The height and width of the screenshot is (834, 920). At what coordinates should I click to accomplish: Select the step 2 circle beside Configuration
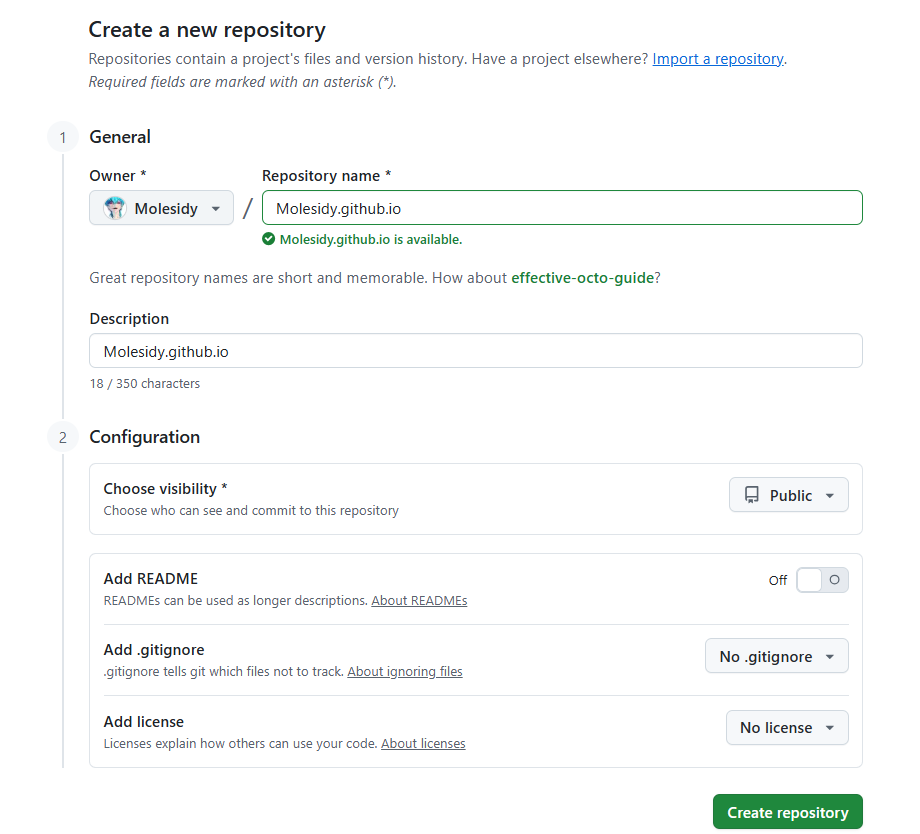pyautogui.click(x=62, y=437)
